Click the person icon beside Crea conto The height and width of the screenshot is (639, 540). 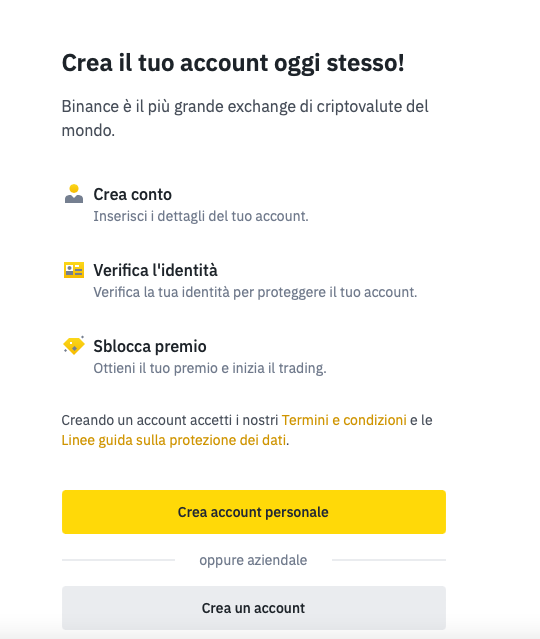[x=74, y=194]
